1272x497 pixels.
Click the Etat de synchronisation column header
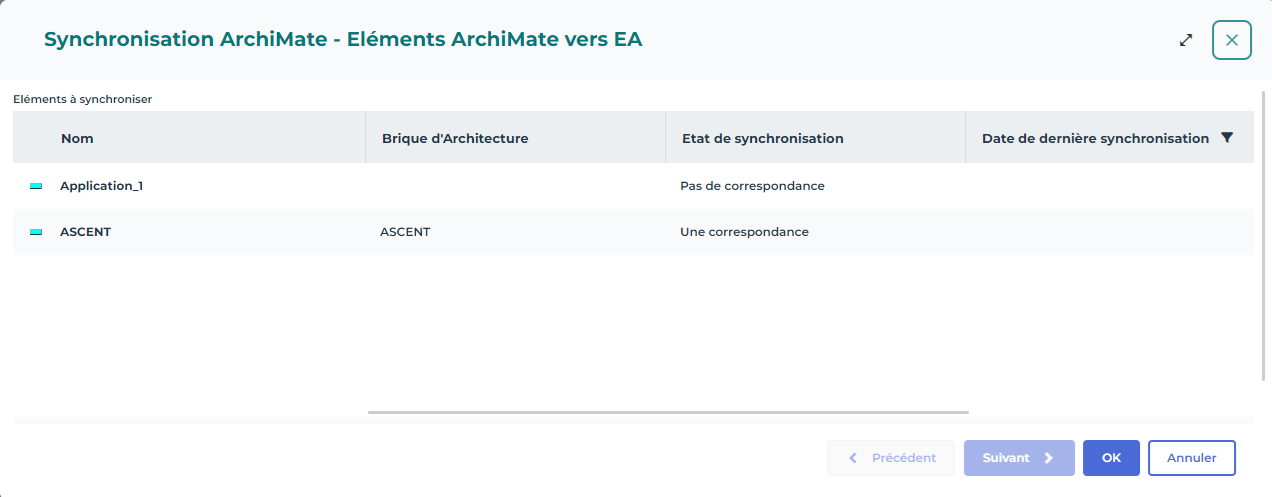[762, 138]
